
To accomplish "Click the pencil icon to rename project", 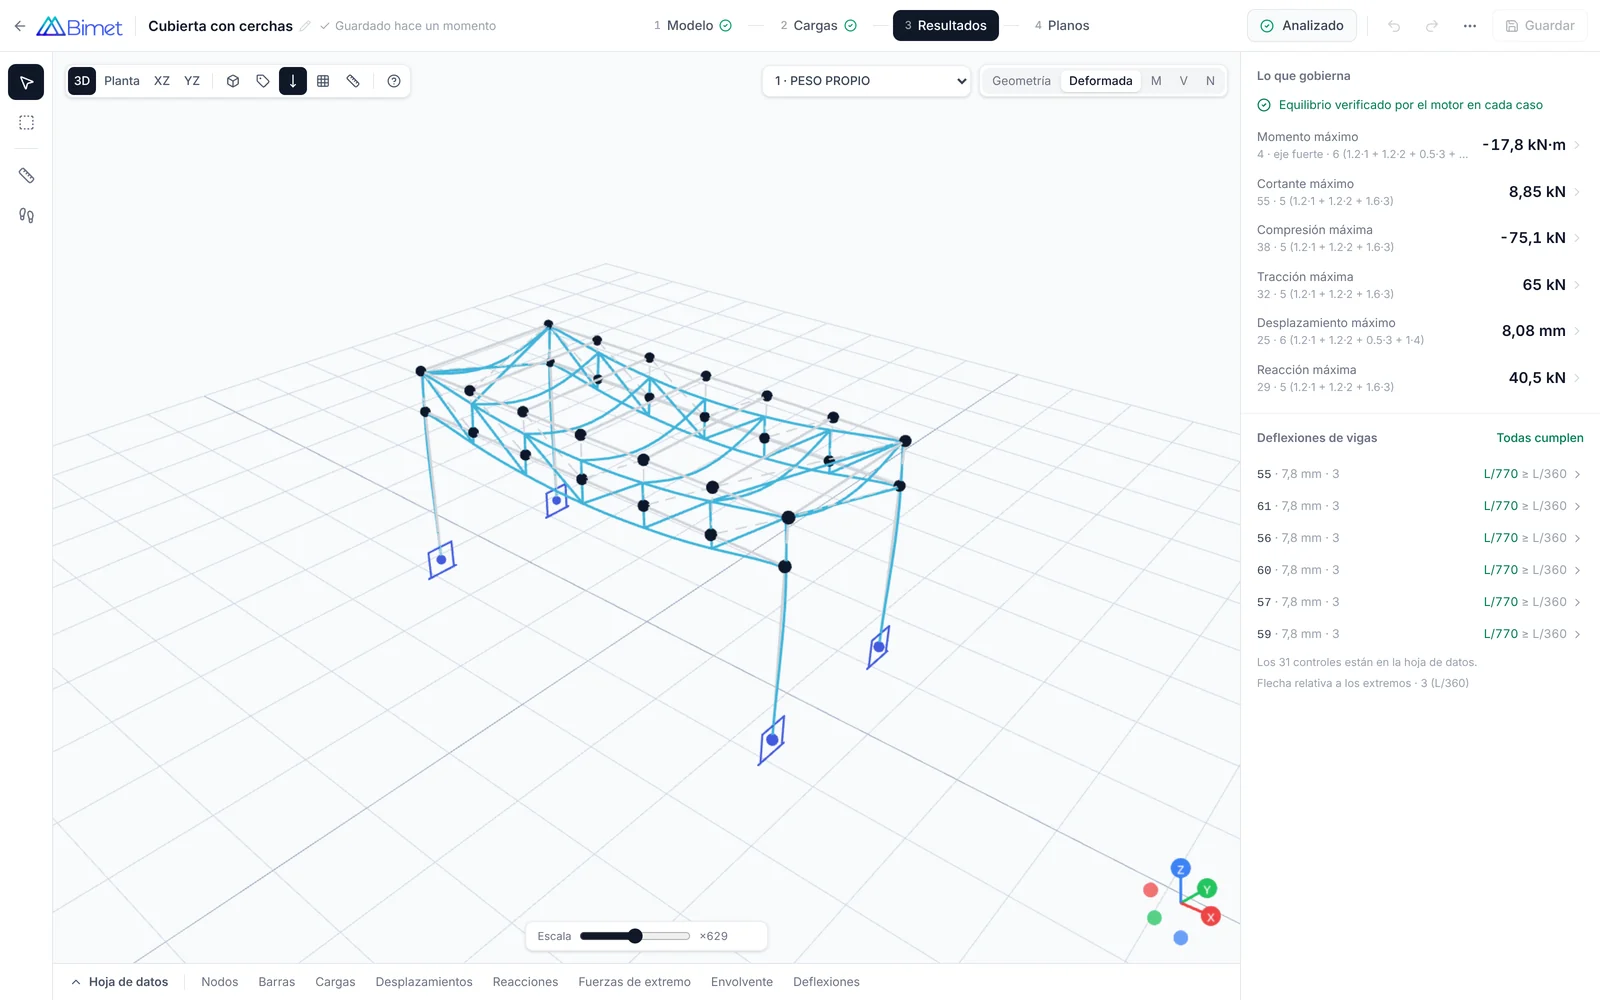I will 305,26.
